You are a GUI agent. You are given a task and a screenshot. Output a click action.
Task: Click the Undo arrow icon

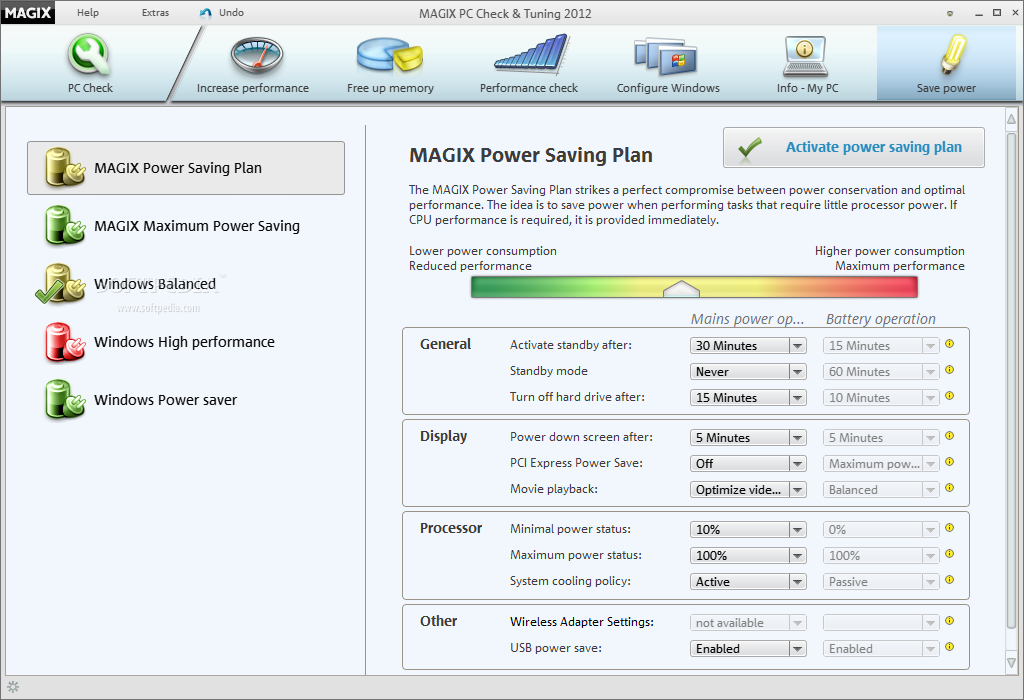pyautogui.click(x=206, y=13)
